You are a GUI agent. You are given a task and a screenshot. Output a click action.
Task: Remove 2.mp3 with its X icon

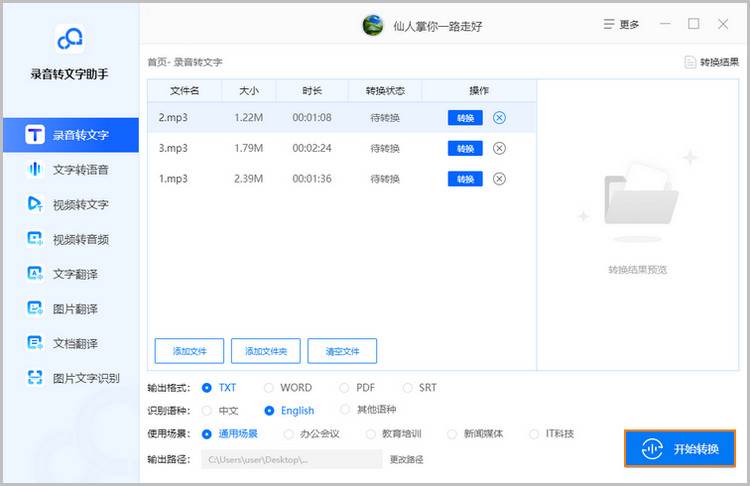click(499, 118)
